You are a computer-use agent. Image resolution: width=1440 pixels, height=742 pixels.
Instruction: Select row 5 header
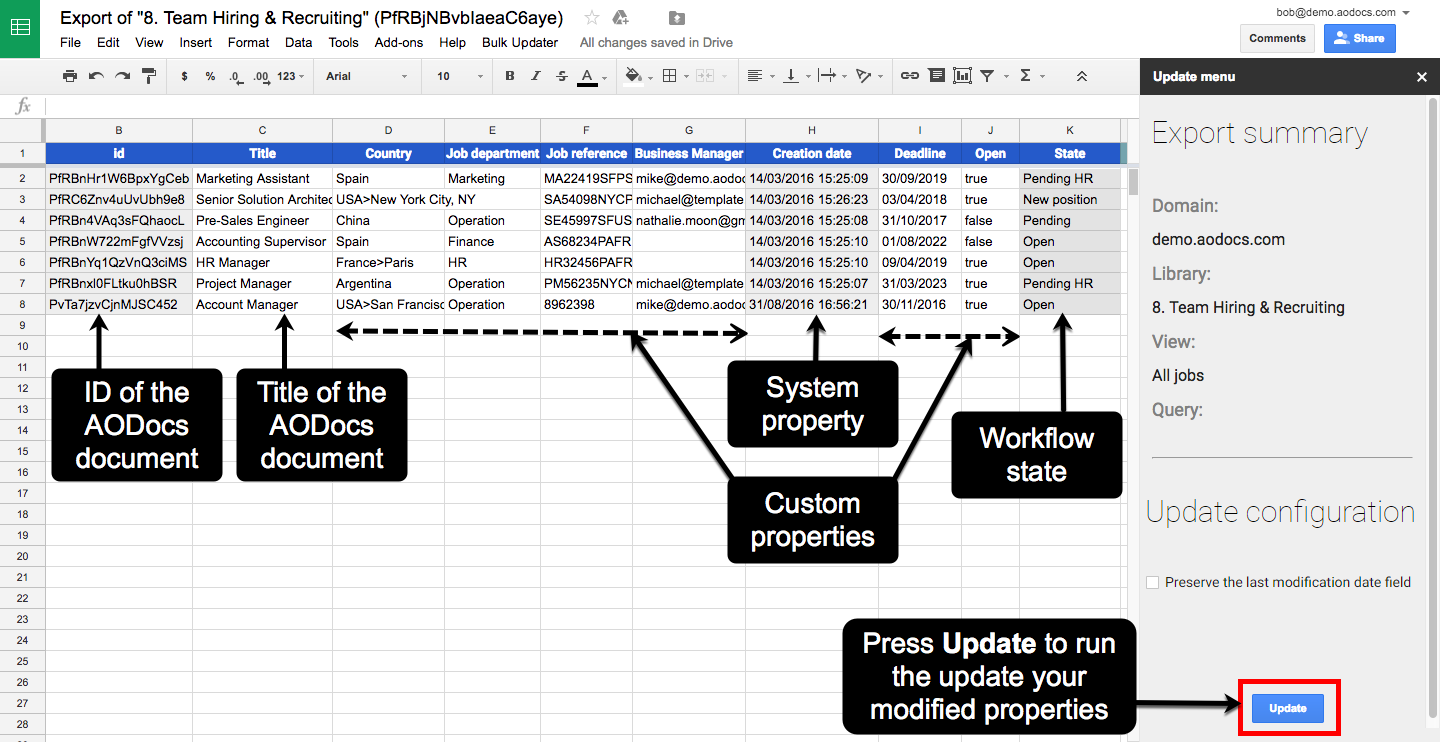coord(22,241)
